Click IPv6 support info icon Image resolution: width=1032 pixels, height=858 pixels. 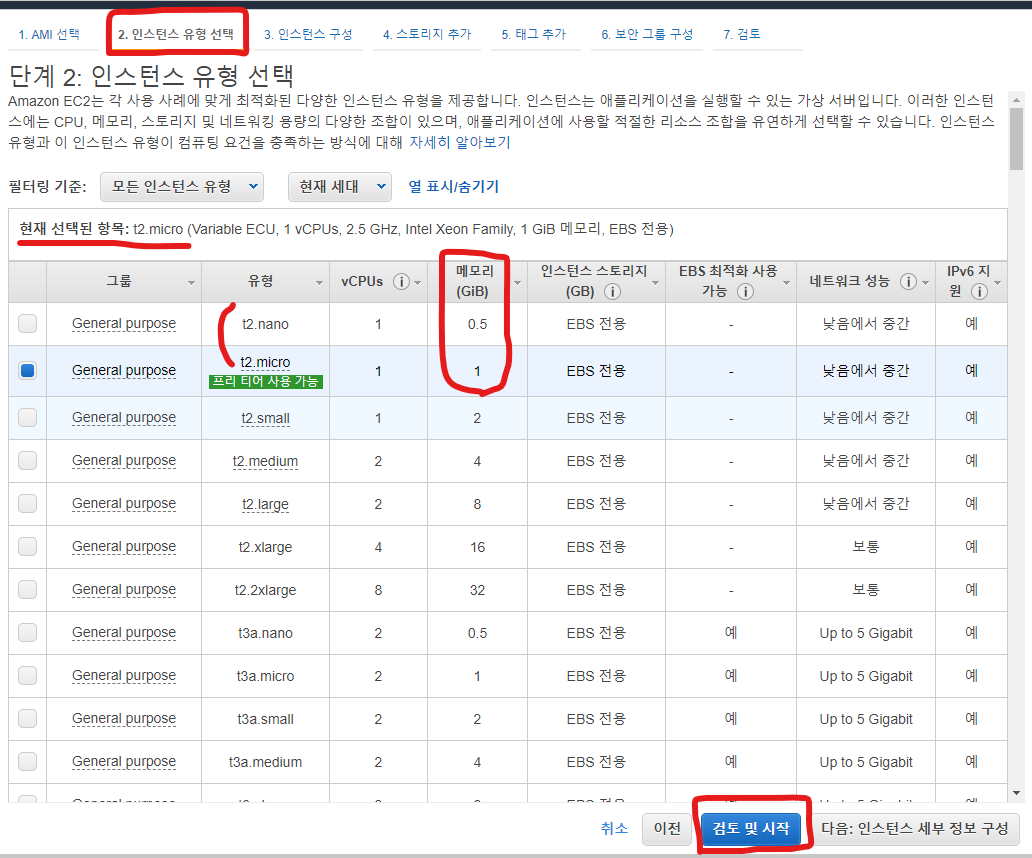[979, 291]
